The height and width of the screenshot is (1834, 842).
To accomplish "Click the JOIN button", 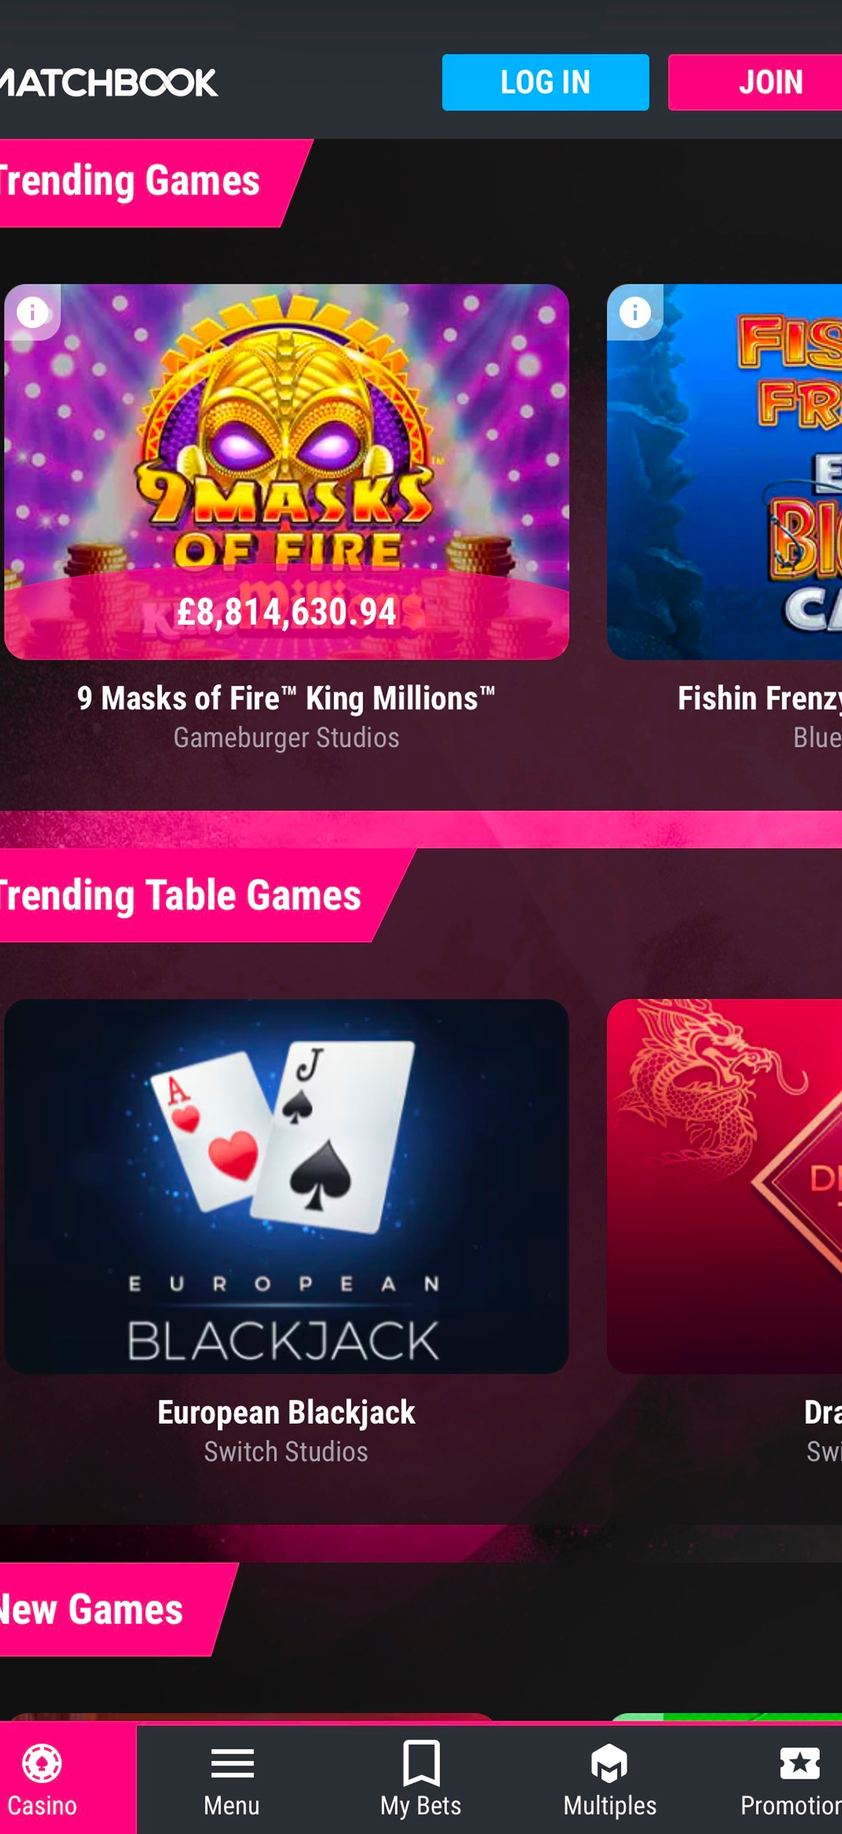I will click(x=756, y=82).
